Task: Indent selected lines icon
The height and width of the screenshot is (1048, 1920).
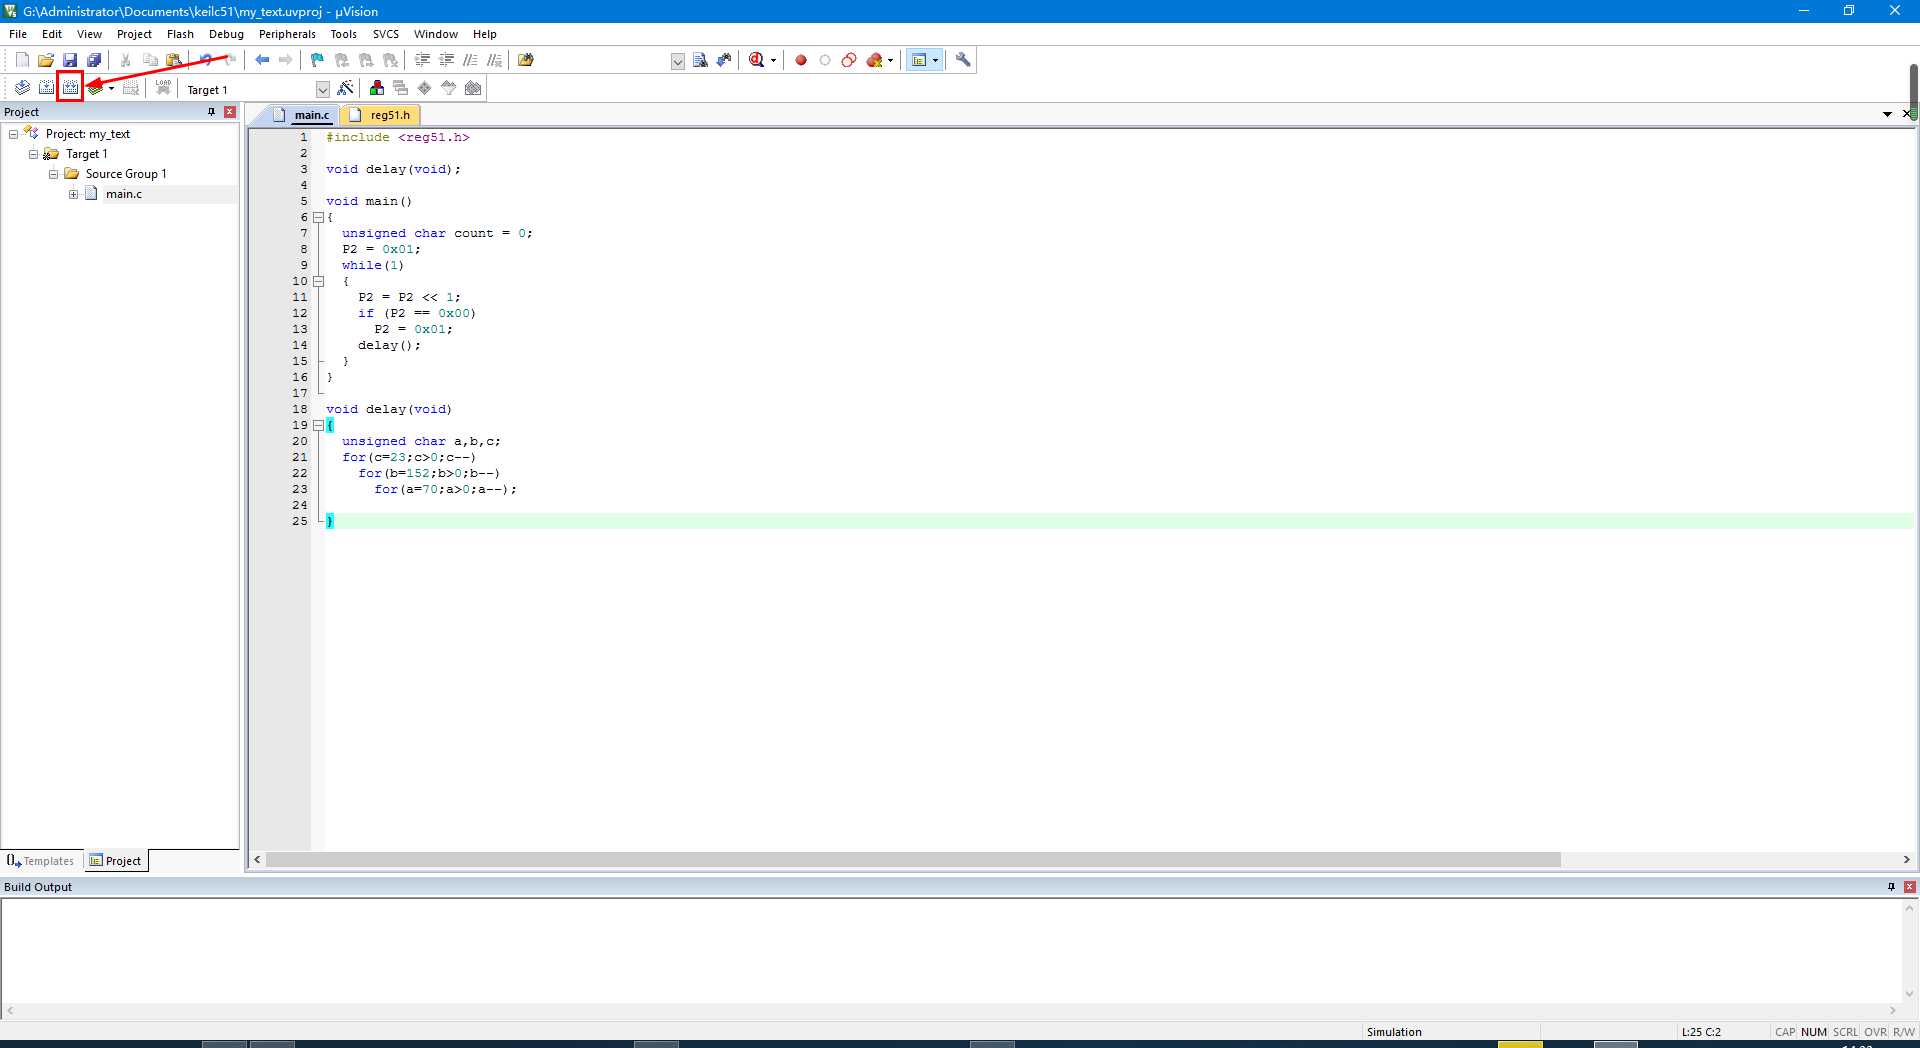Action: click(423, 60)
